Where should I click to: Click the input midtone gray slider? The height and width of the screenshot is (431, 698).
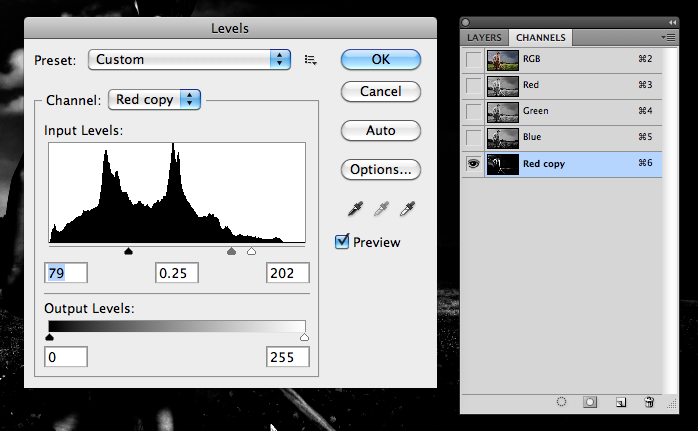pos(231,252)
